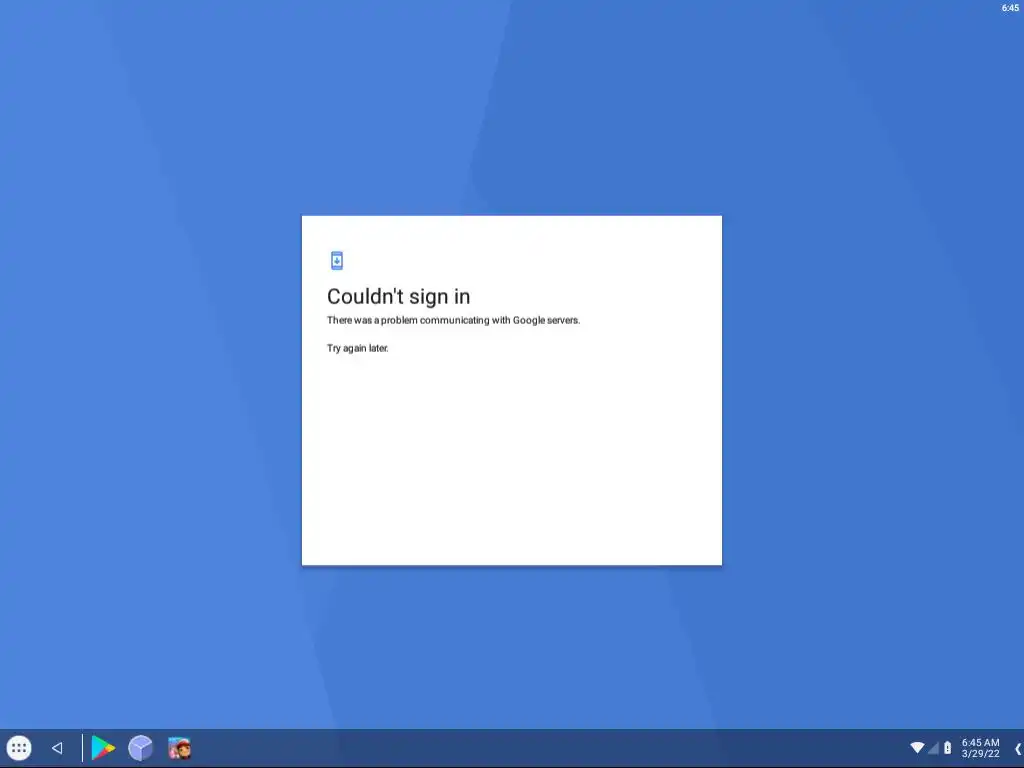Click the "Try again later." text
1024x768 pixels.
[357, 348]
